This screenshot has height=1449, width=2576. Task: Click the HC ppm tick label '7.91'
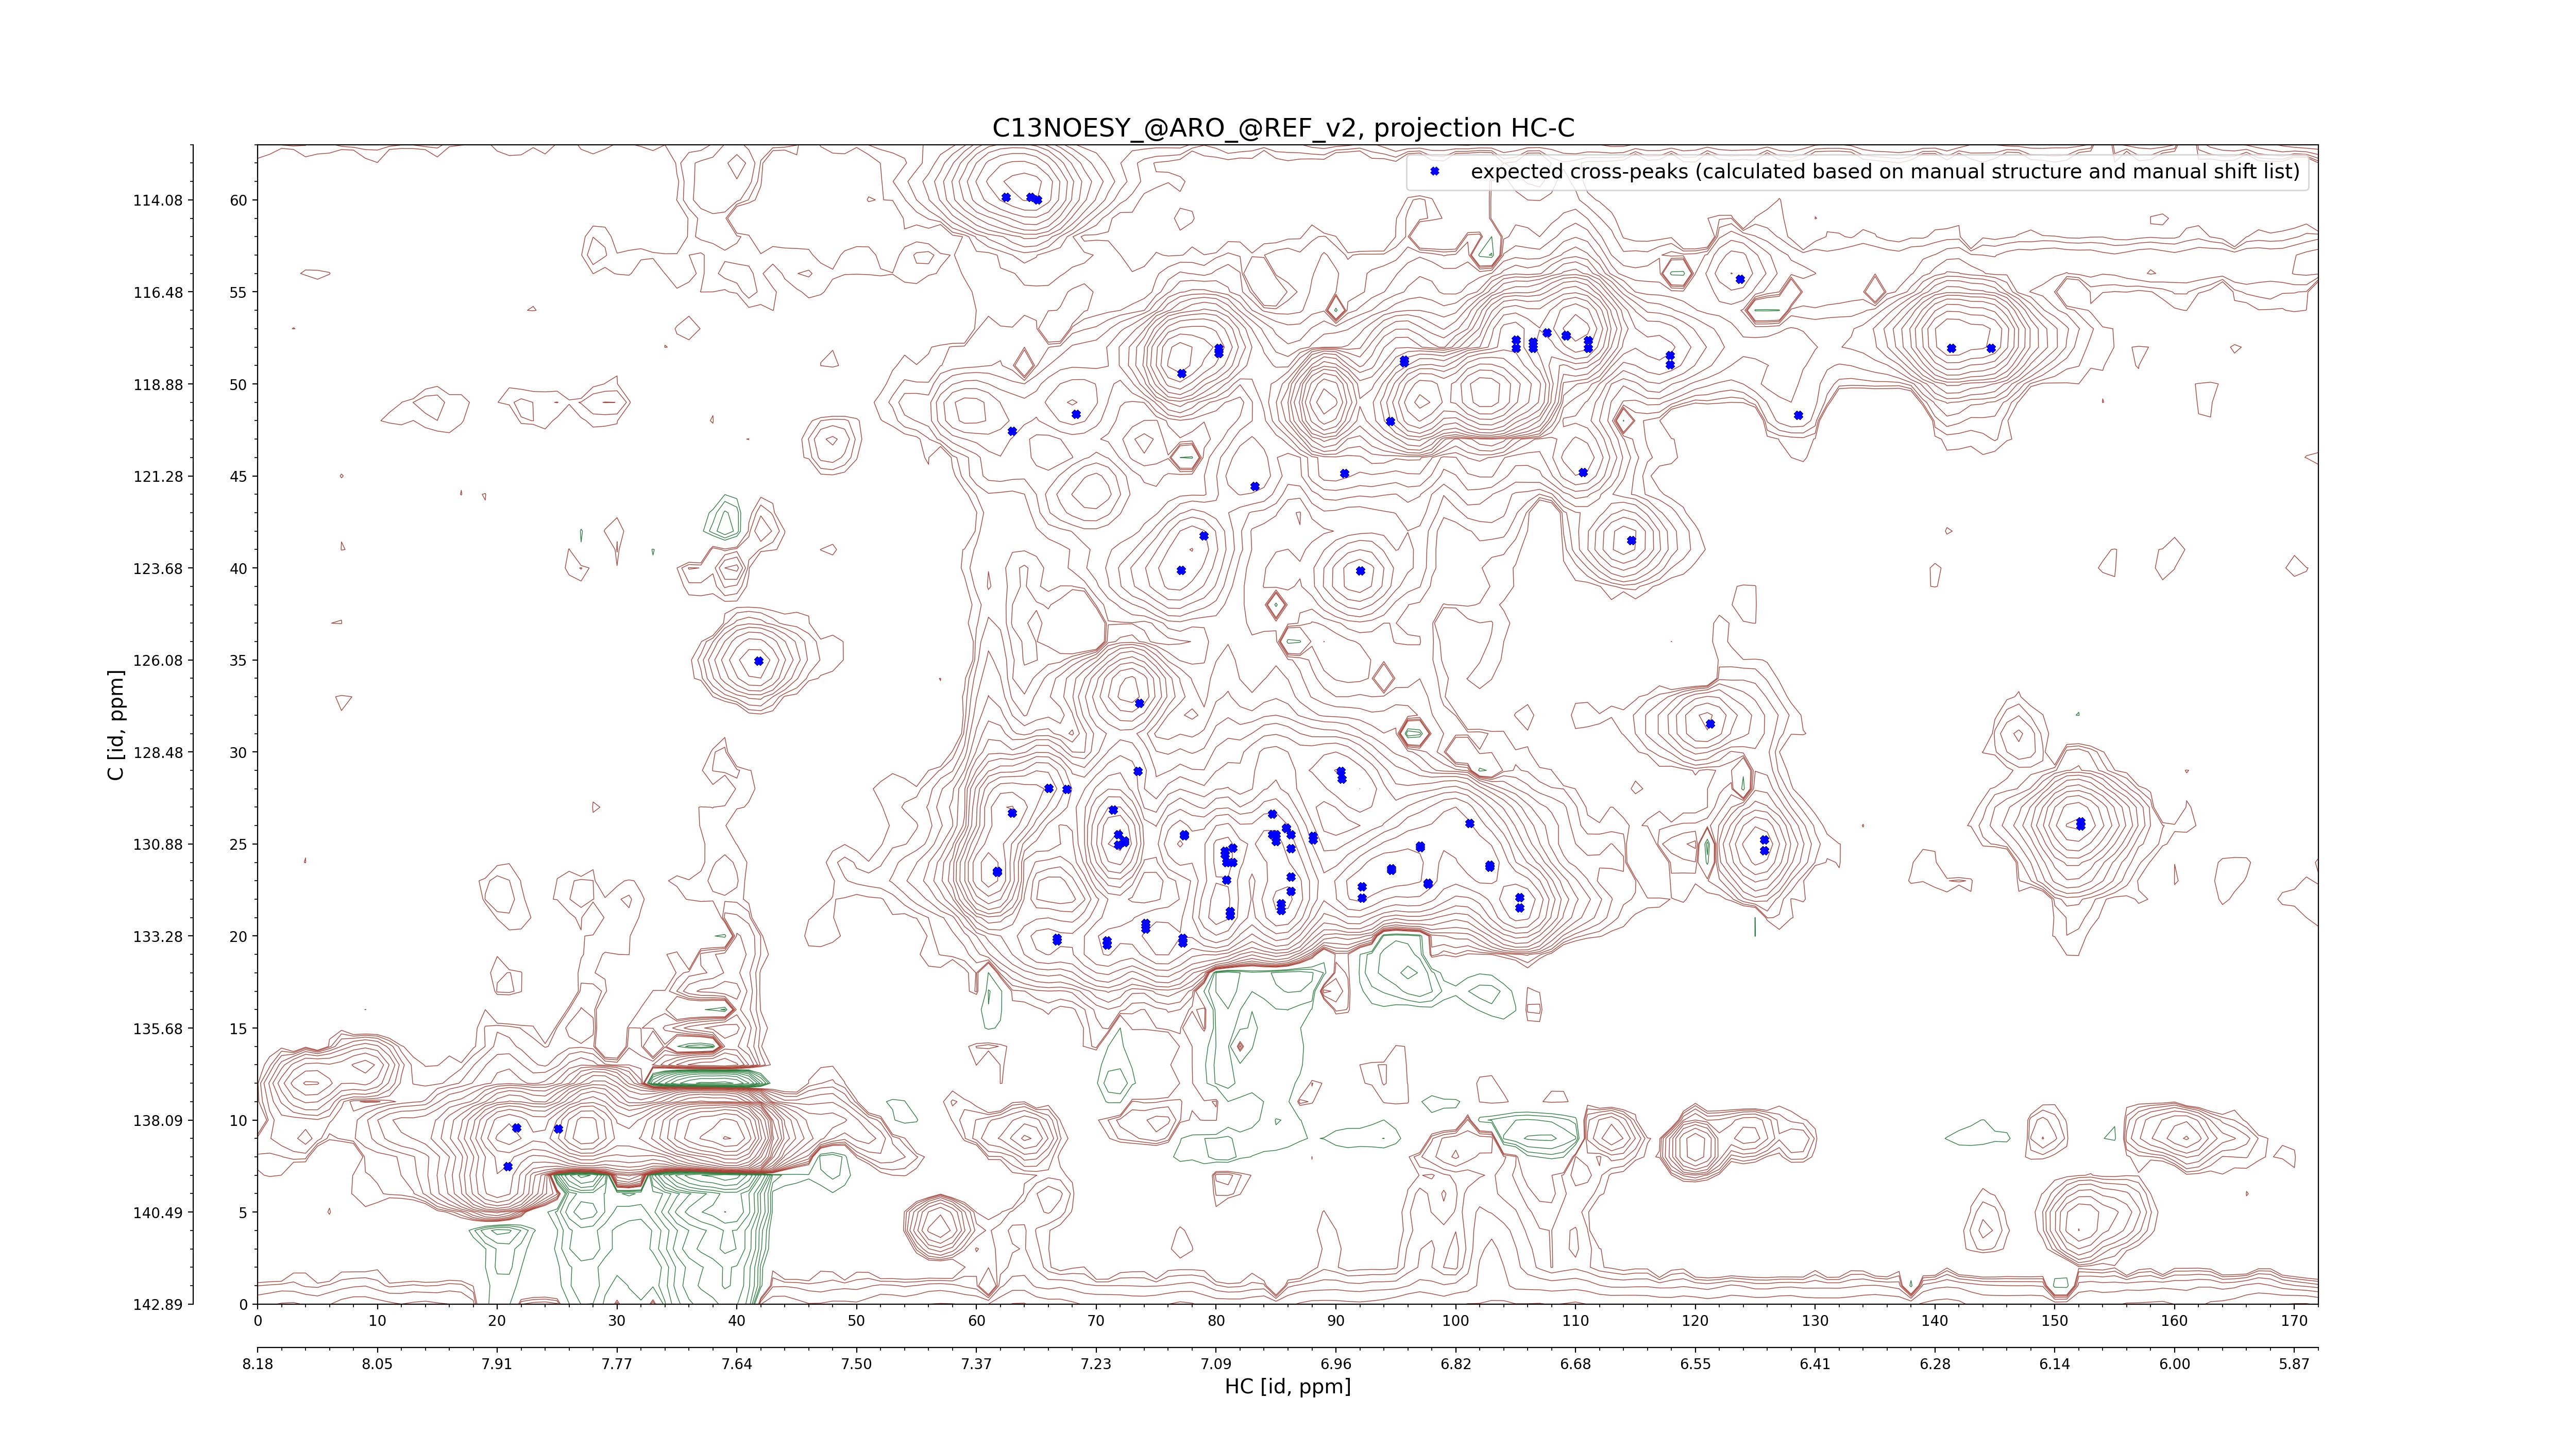[x=497, y=1364]
